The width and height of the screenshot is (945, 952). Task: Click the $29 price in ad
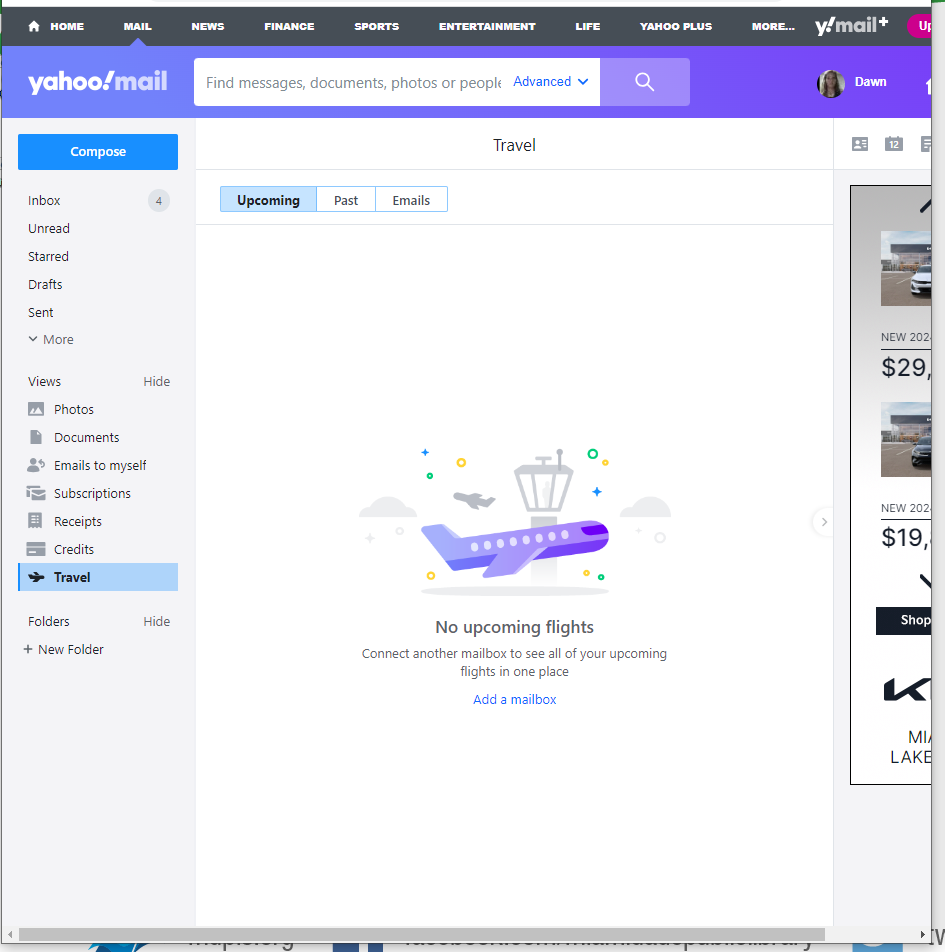pyautogui.click(x=906, y=367)
